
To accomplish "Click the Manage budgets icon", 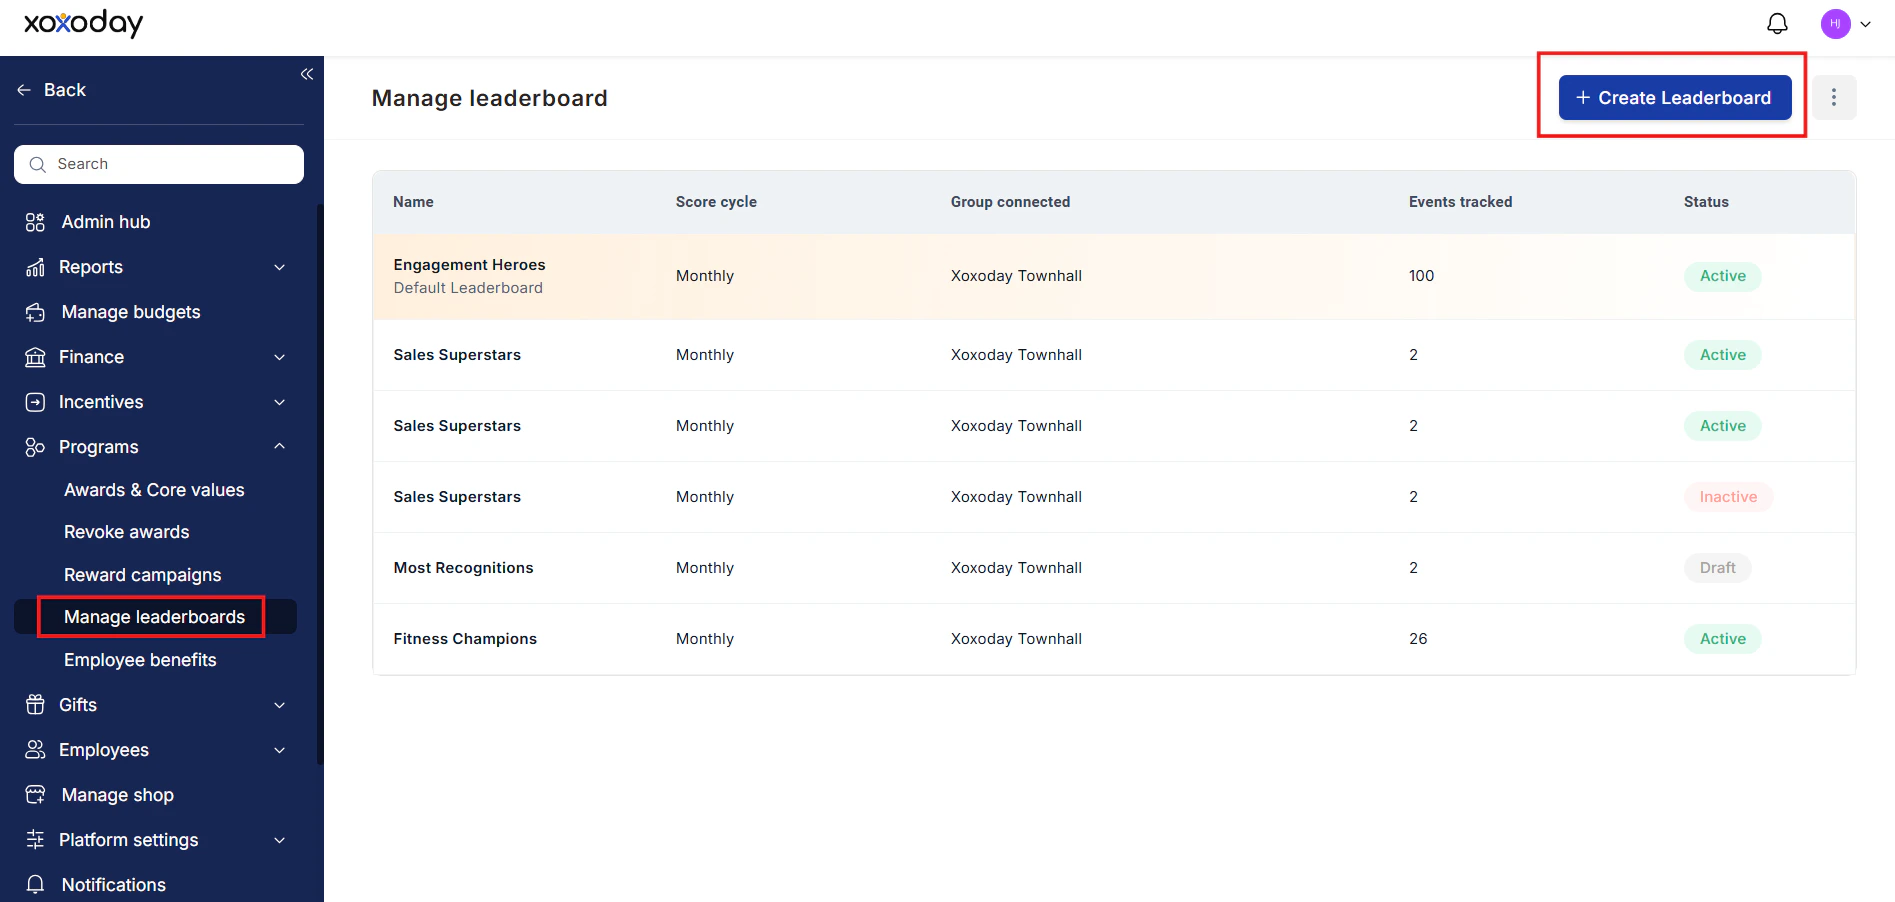I will (35, 312).
